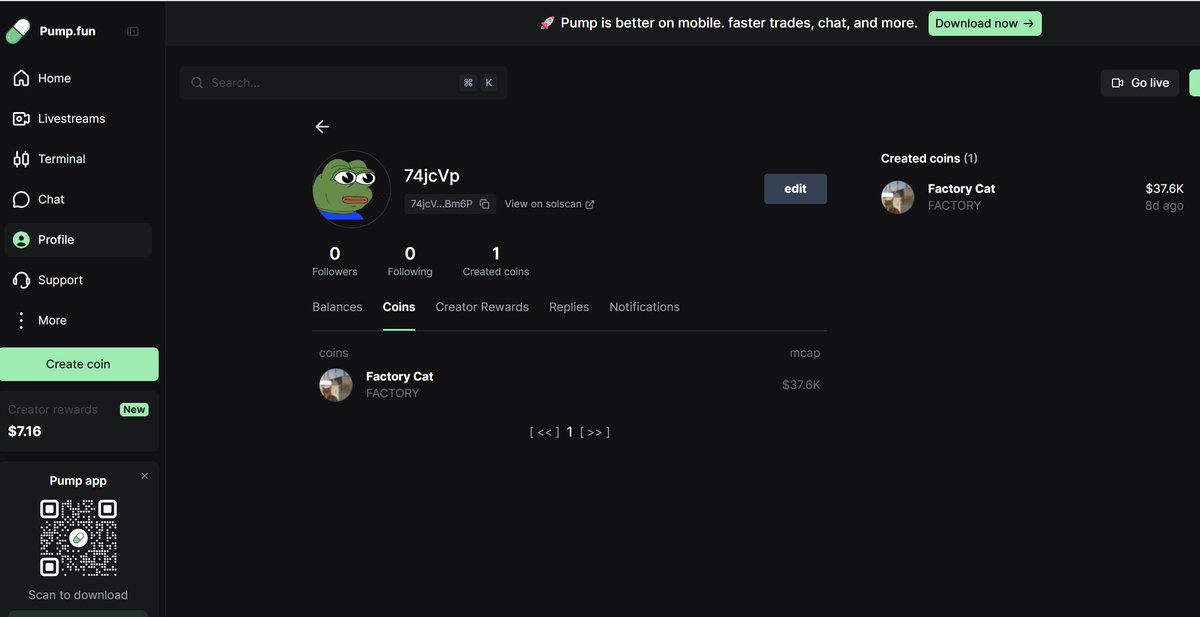Click the $37.6K mcap in coins list
Viewport: 1200px width, 617px height.
coord(801,385)
